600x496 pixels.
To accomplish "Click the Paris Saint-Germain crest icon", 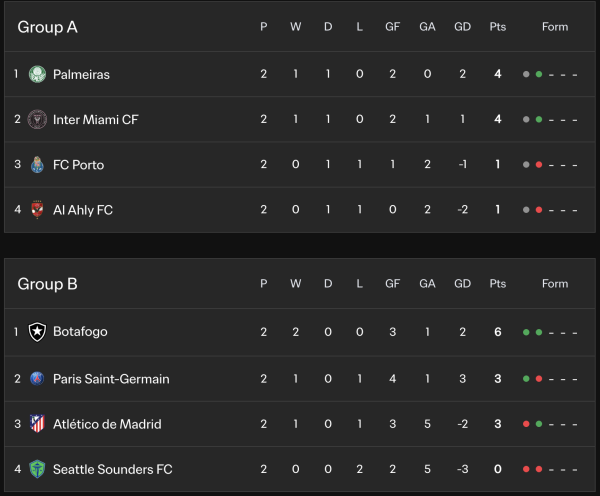I will [37, 379].
